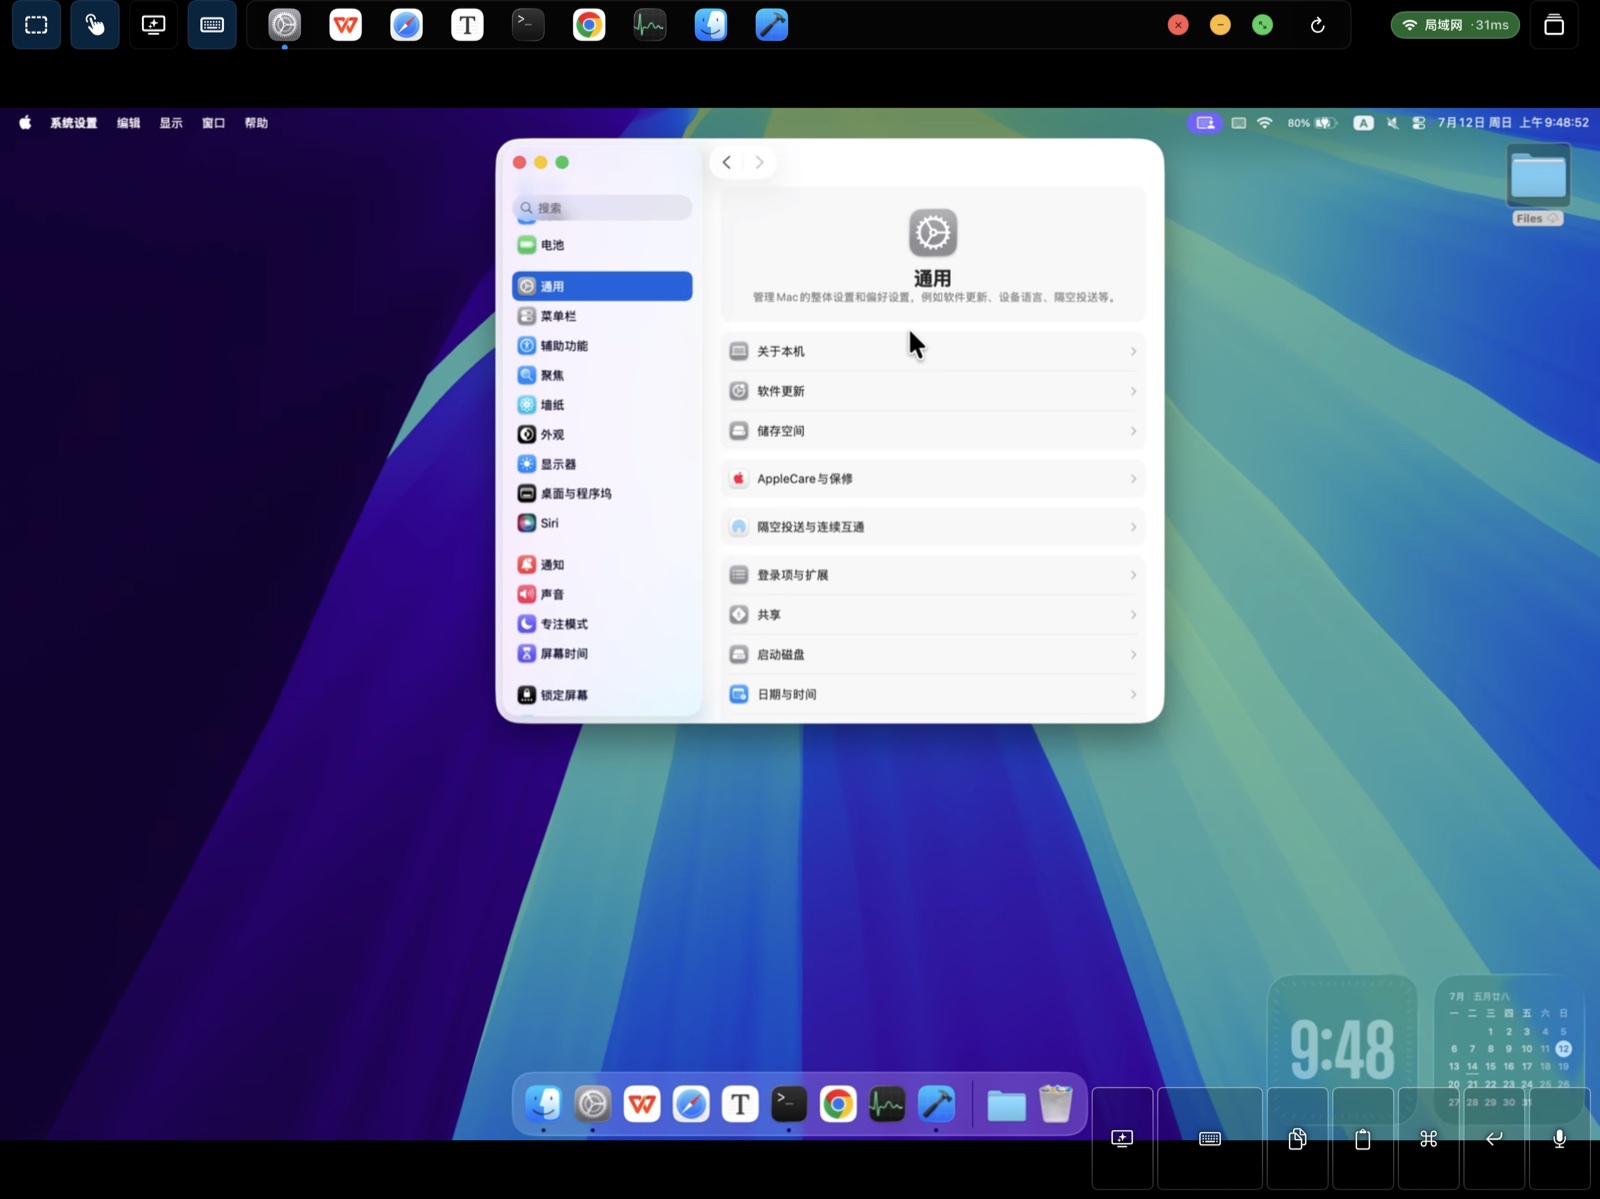Switch to Finder in top app bar
Screen dimensions: 1600x1199
pyautogui.click(x=711, y=25)
